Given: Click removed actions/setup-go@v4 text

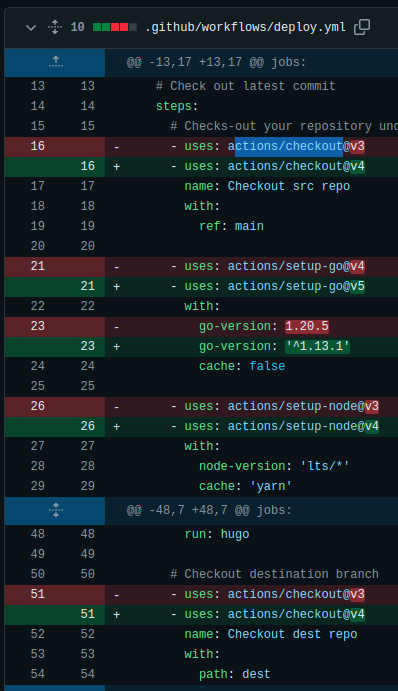Looking at the screenshot, I should 296,266.
